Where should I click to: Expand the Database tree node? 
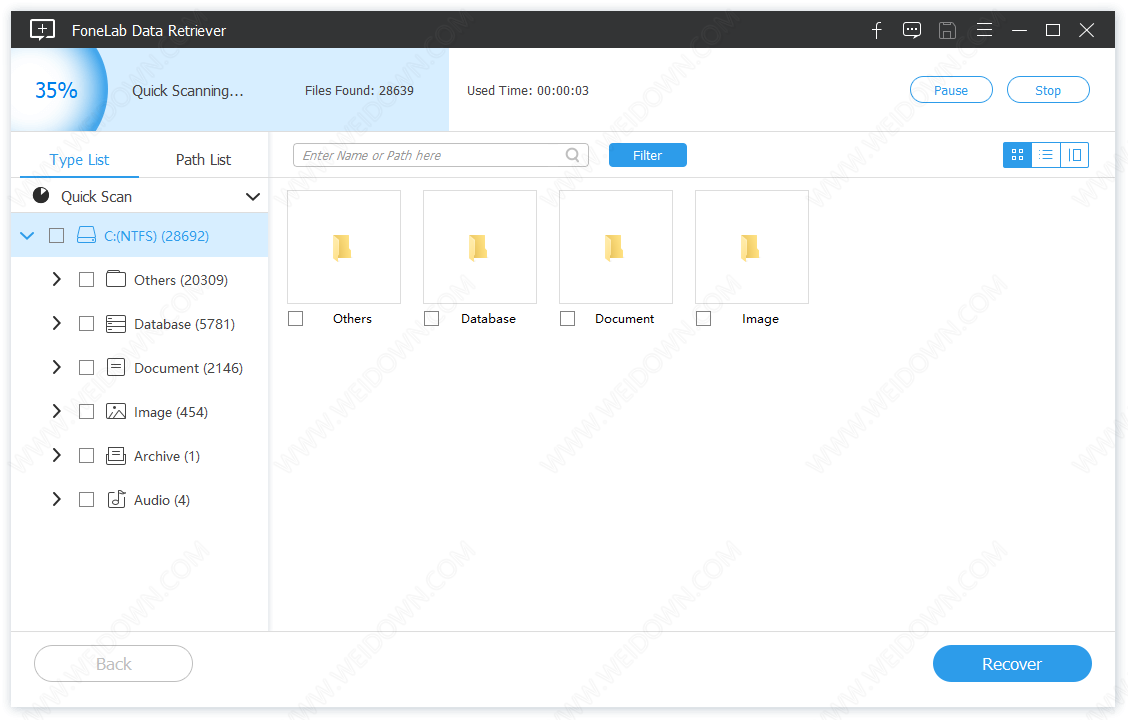pos(57,324)
